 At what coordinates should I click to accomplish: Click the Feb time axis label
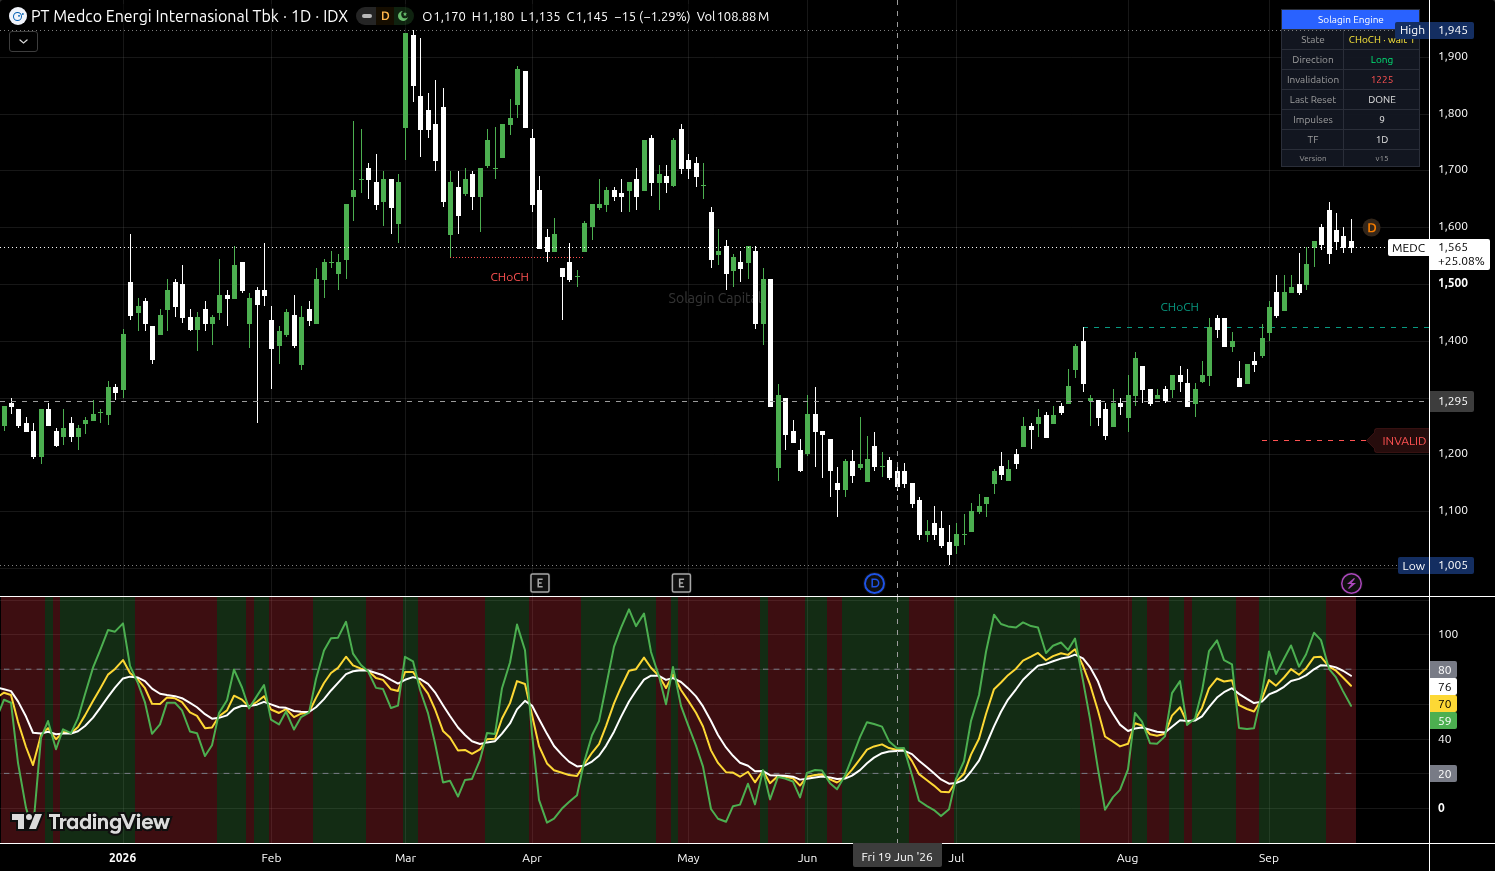[271, 858]
